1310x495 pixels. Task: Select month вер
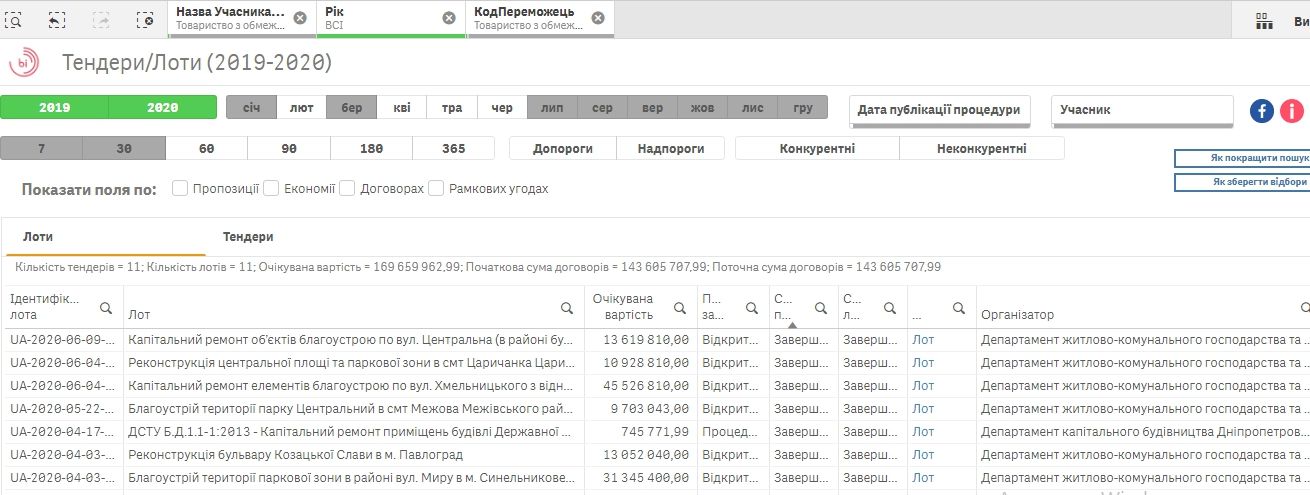[652, 107]
